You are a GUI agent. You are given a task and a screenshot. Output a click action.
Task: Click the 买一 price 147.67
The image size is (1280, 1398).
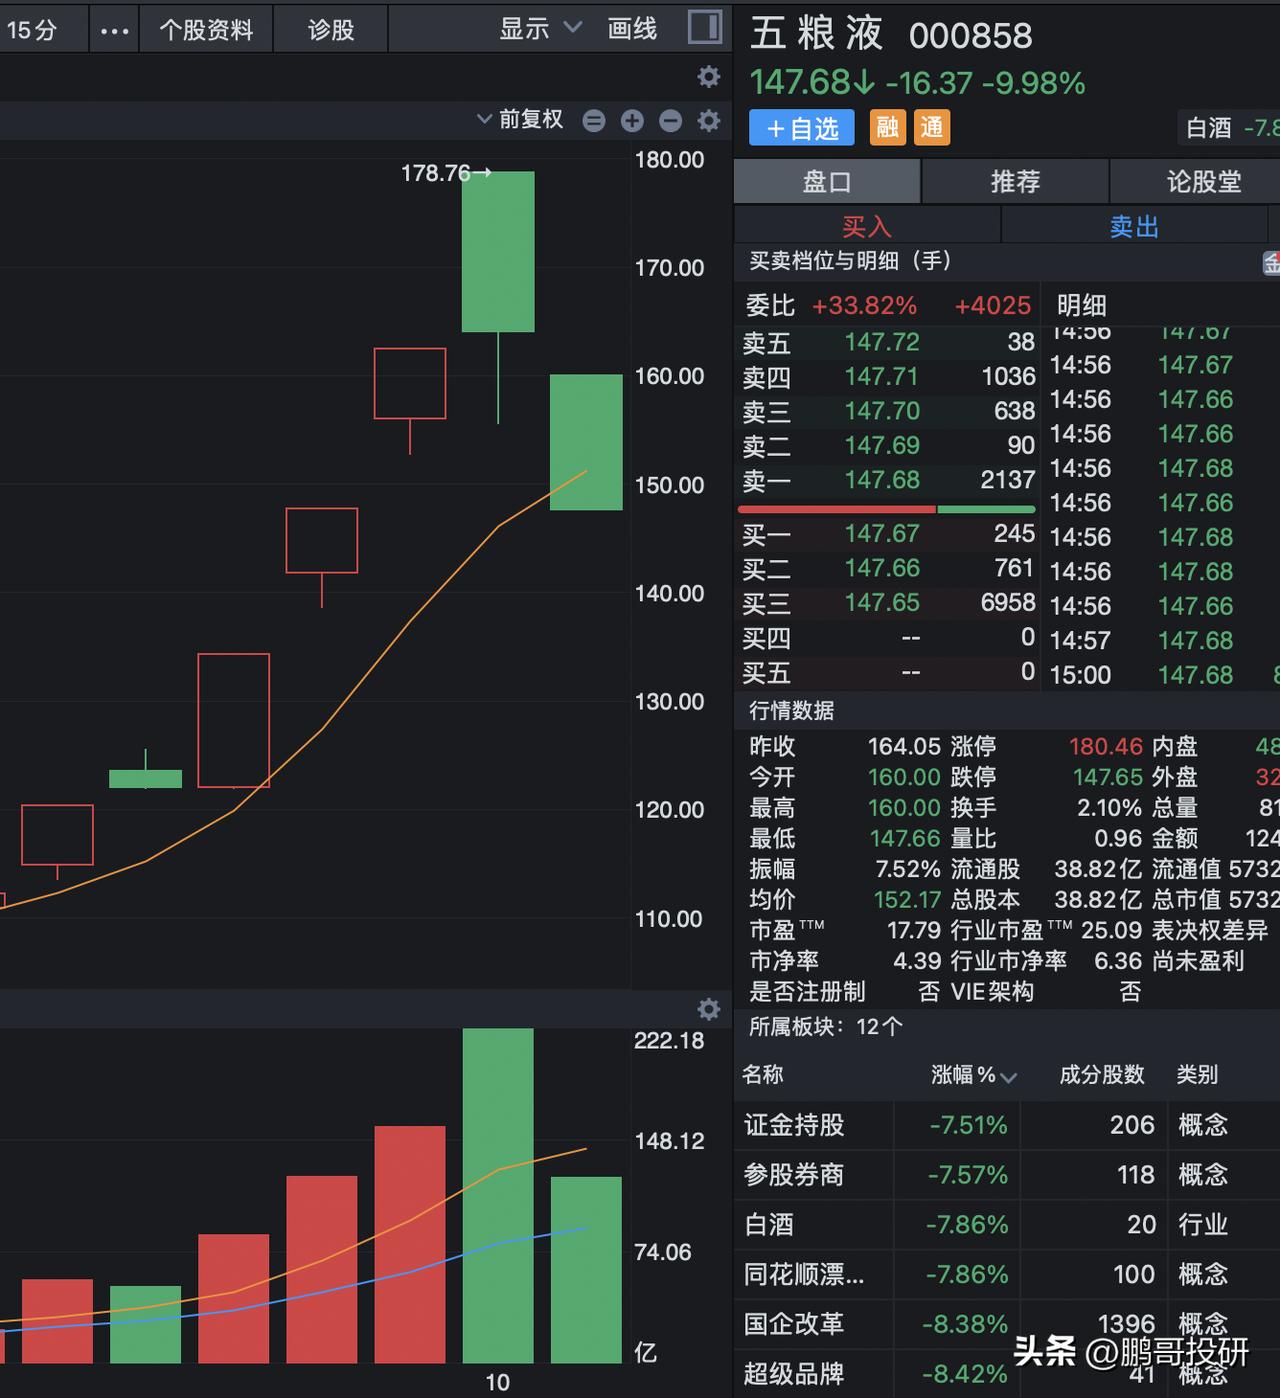pos(882,534)
